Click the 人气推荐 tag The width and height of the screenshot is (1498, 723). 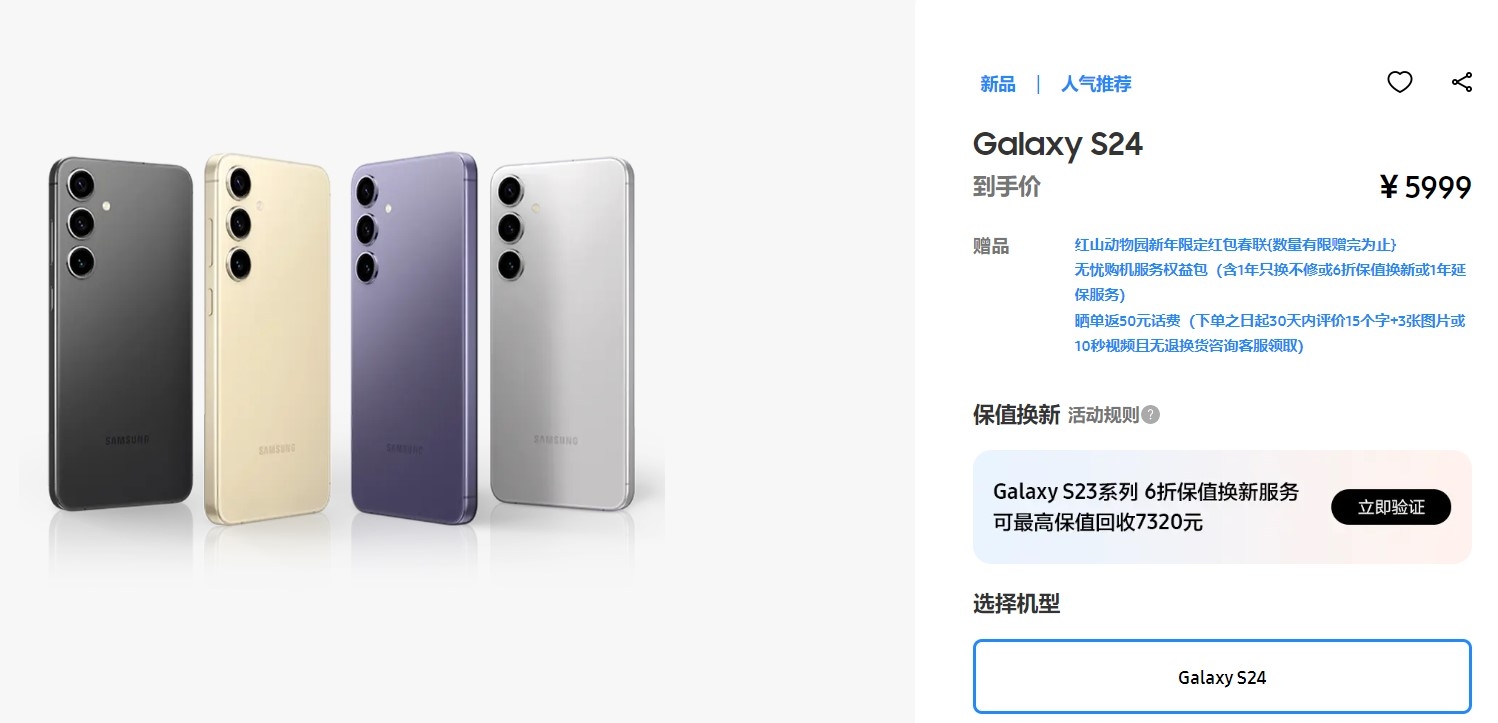(x=1096, y=84)
